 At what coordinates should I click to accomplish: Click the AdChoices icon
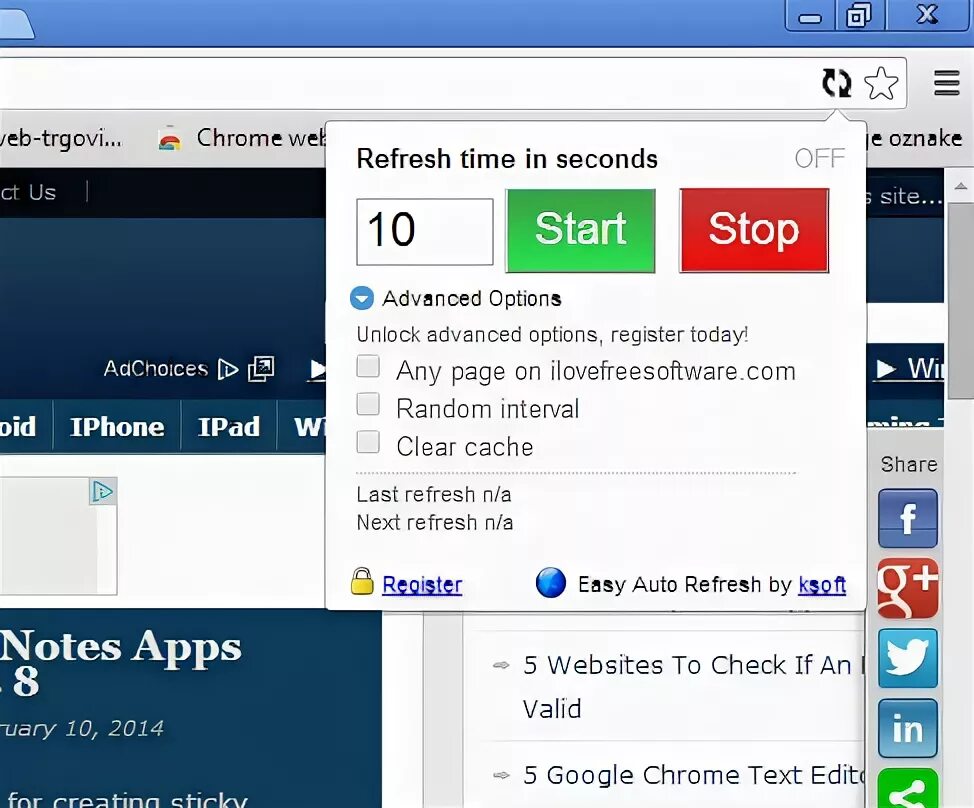[228, 370]
